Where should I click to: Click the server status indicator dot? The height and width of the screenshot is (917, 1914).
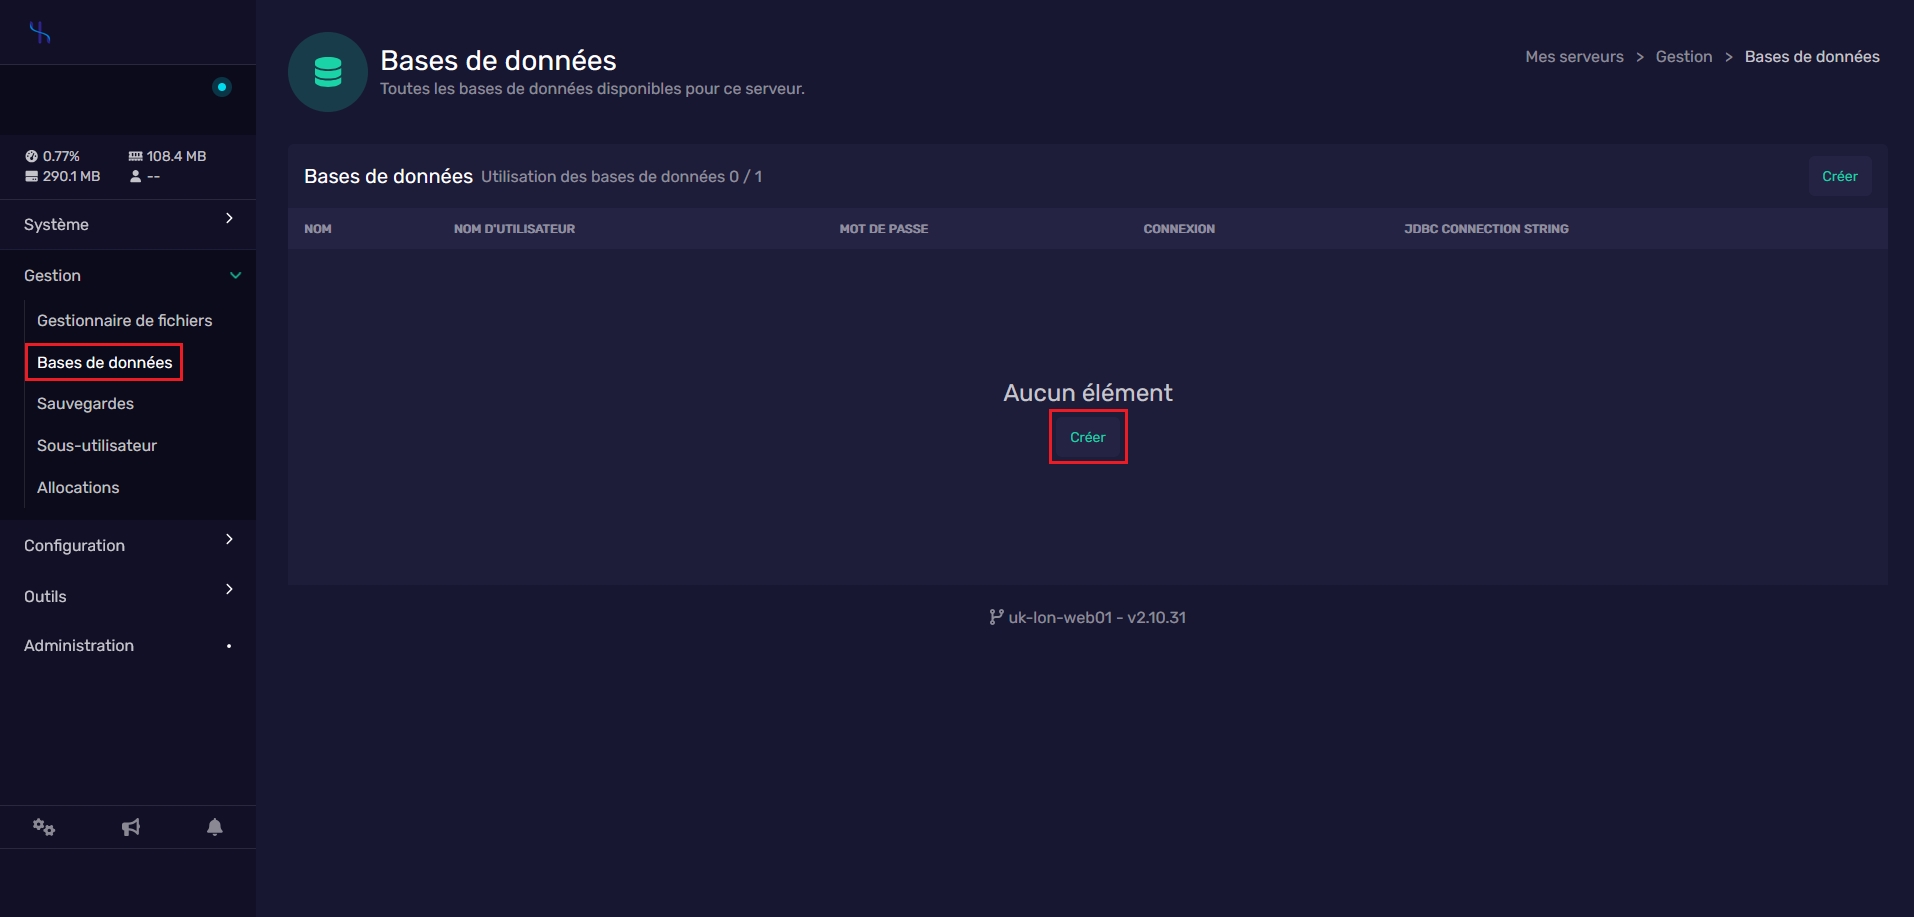[x=222, y=87]
